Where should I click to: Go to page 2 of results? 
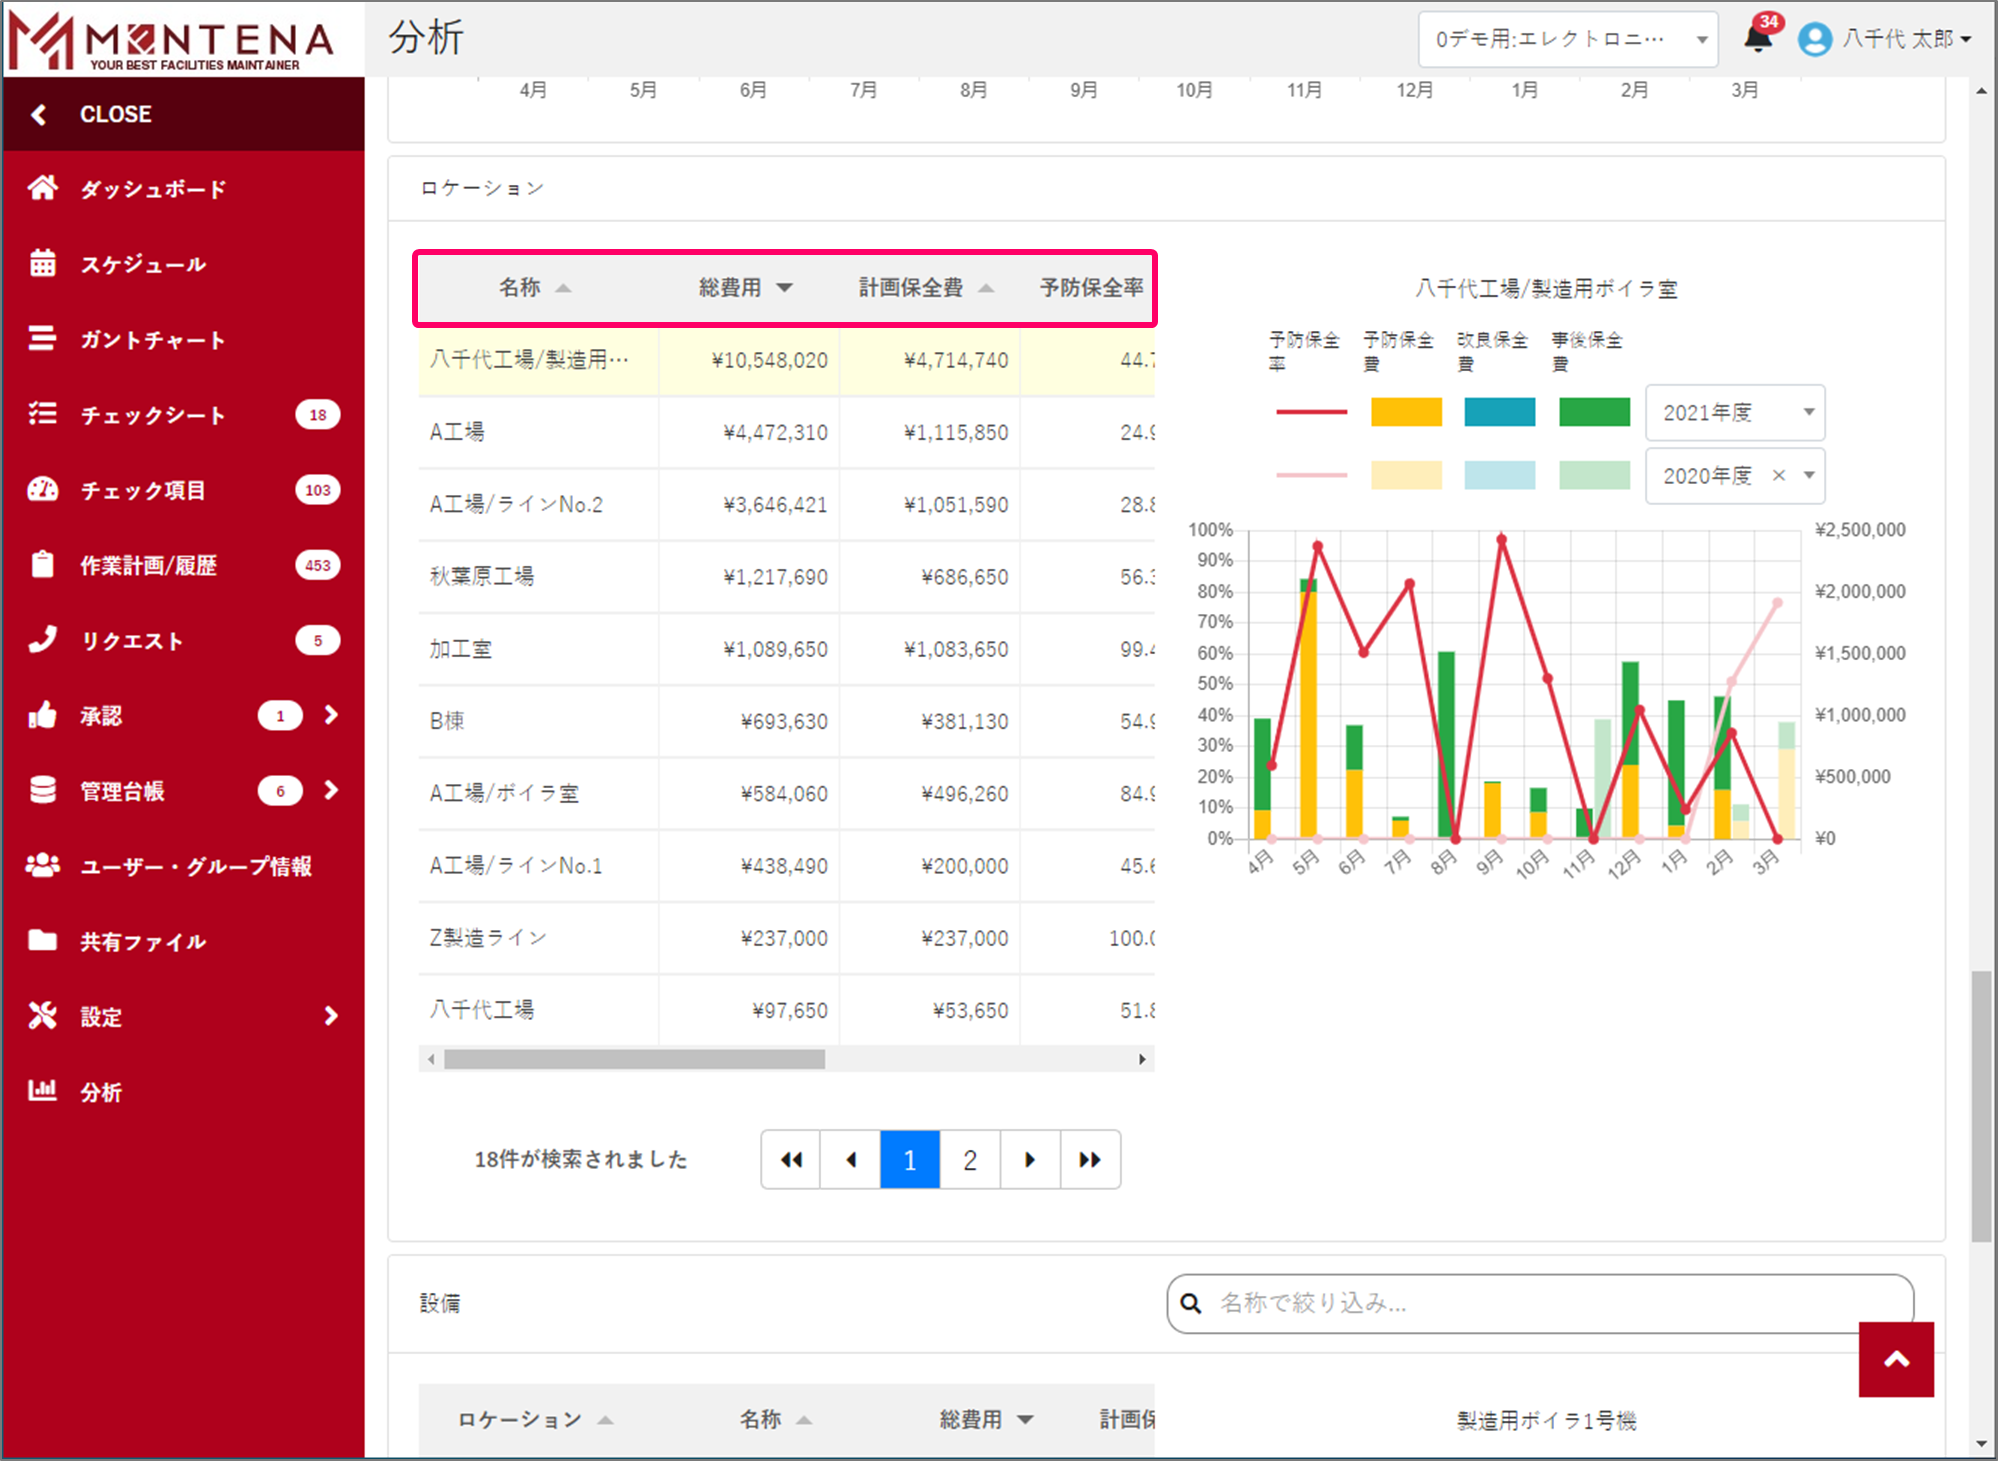click(x=969, y=1160)
